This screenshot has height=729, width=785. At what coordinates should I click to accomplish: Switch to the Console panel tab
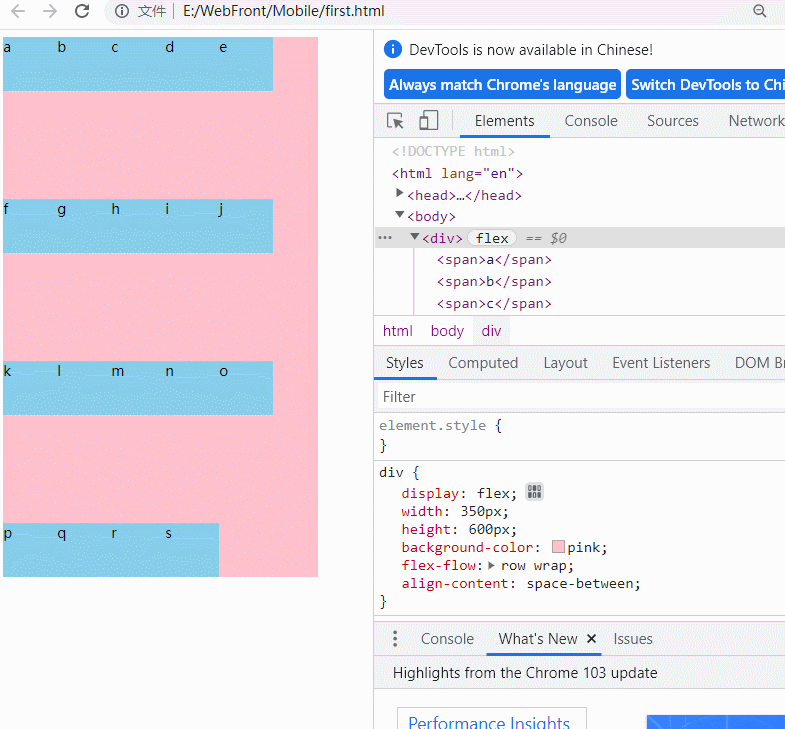(x=591, y=121)
